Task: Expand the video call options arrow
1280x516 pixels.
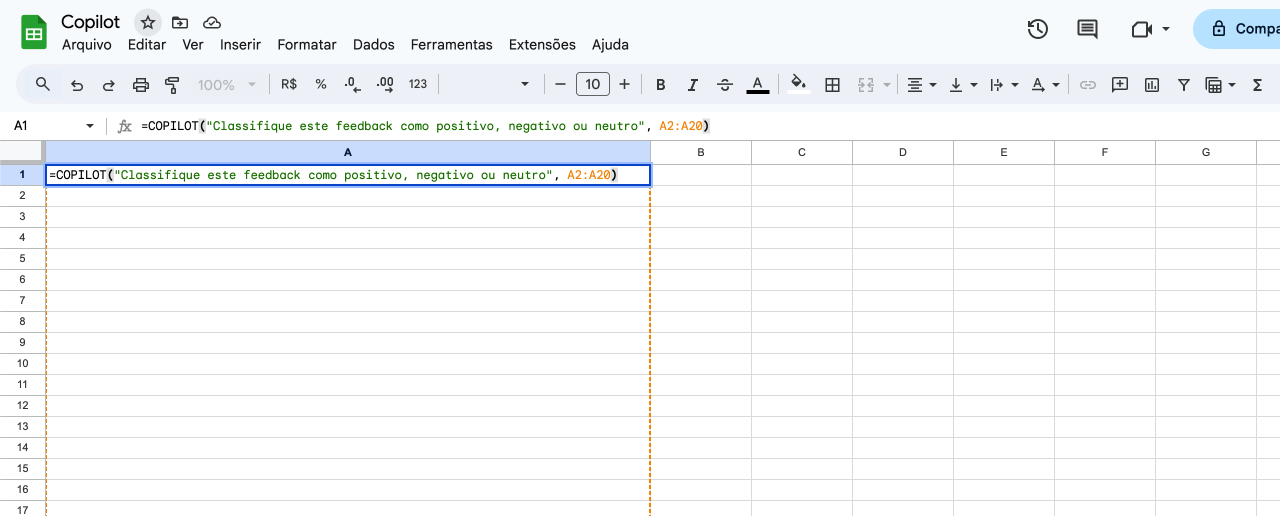Action: point(1166,29)
